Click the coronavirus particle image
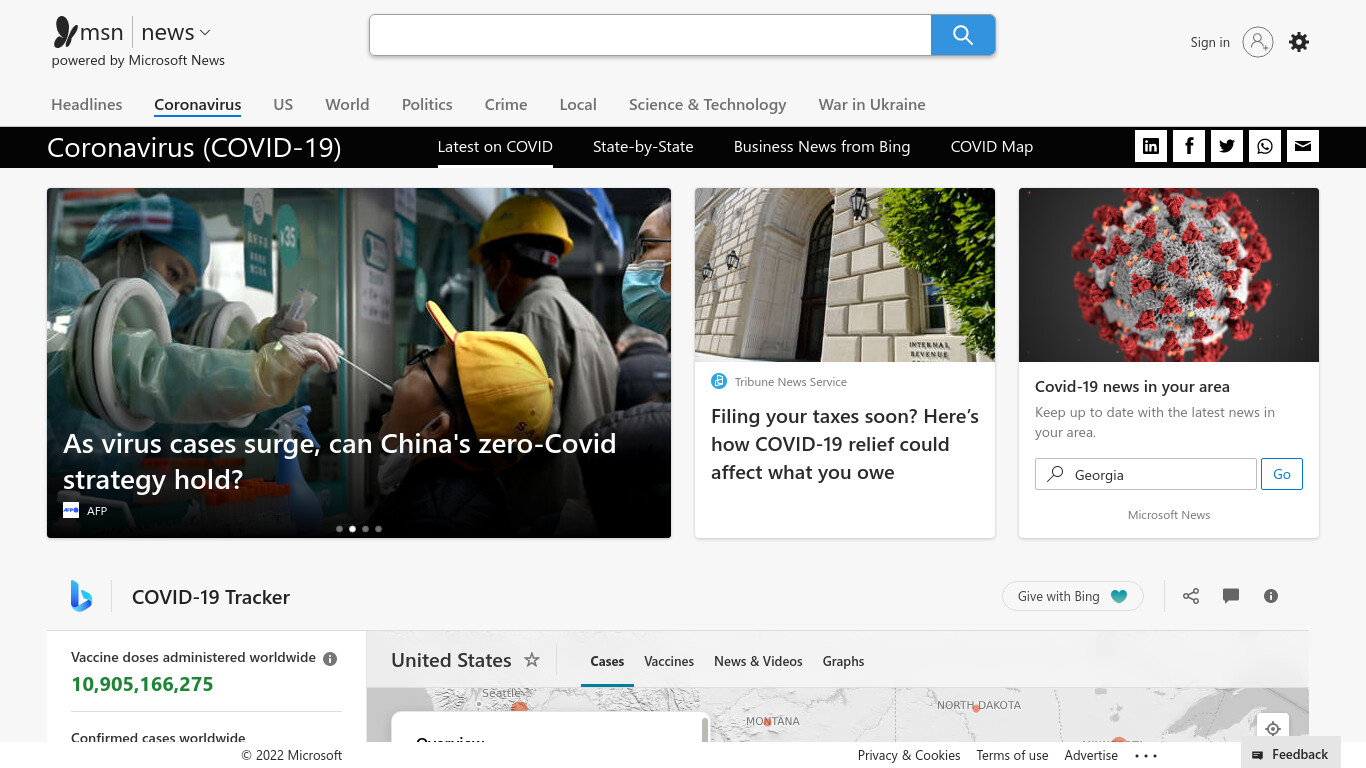The width and height of the screenshot is (1366, 768). coord(1169,275)
